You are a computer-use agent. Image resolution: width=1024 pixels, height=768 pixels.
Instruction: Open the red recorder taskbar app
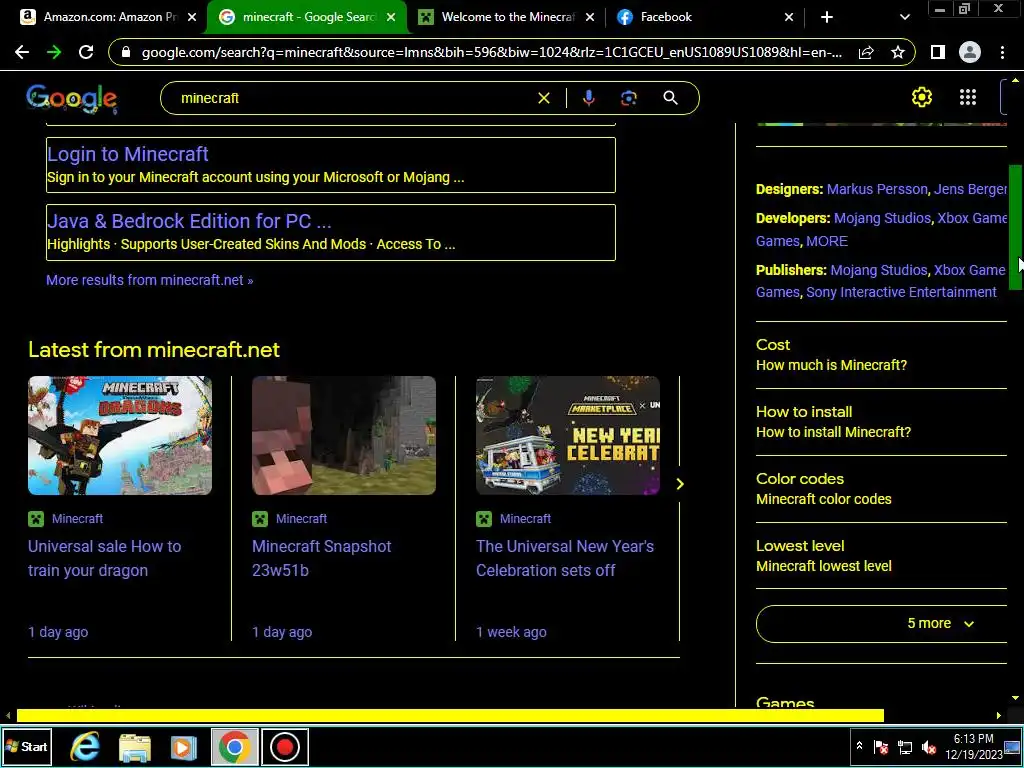pos(285,747)
